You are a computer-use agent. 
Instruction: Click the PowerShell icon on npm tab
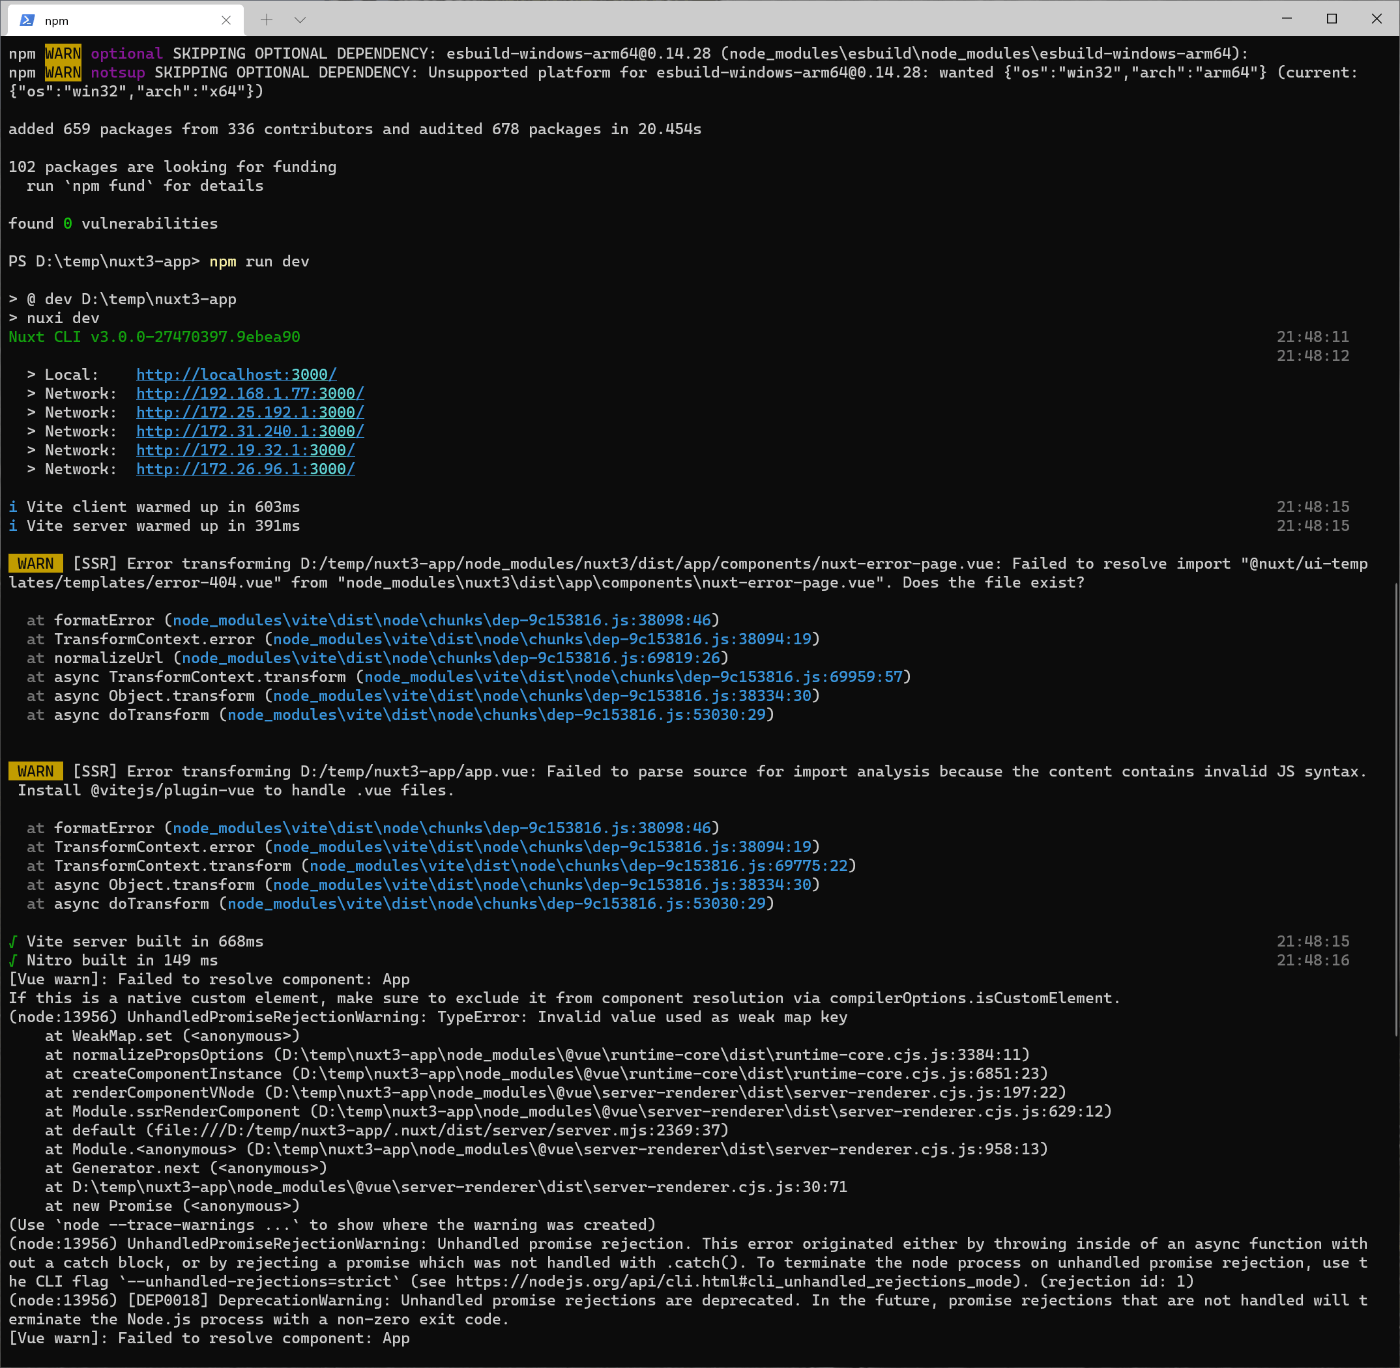coord(27,20)
